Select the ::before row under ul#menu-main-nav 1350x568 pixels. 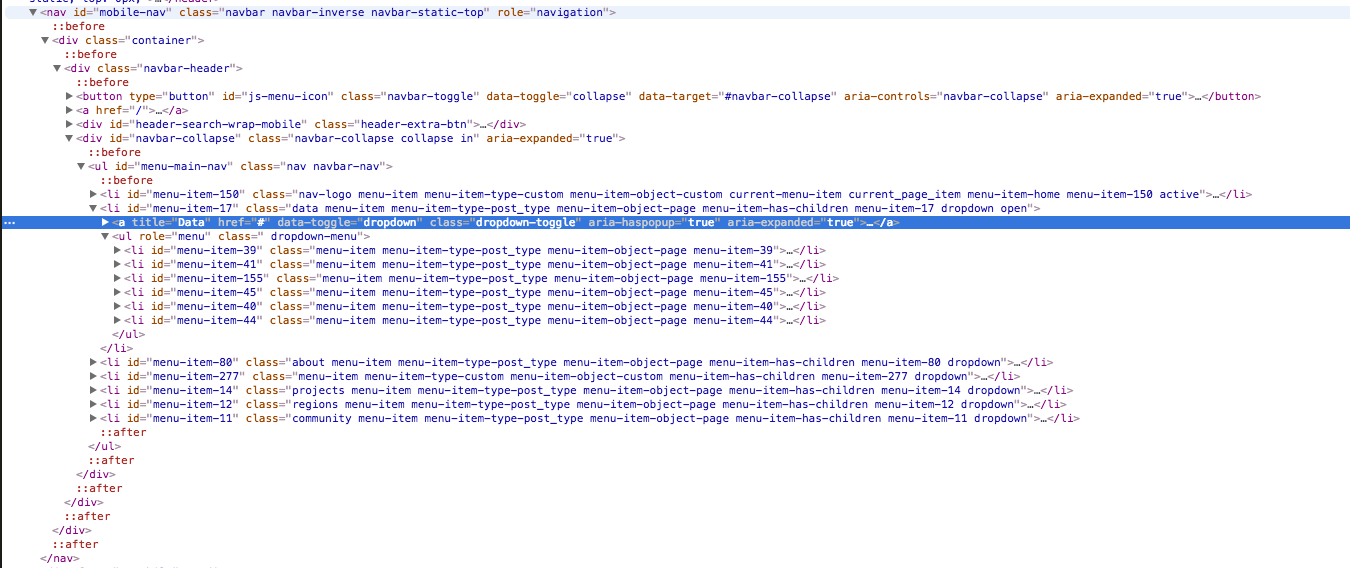(127, 181)
